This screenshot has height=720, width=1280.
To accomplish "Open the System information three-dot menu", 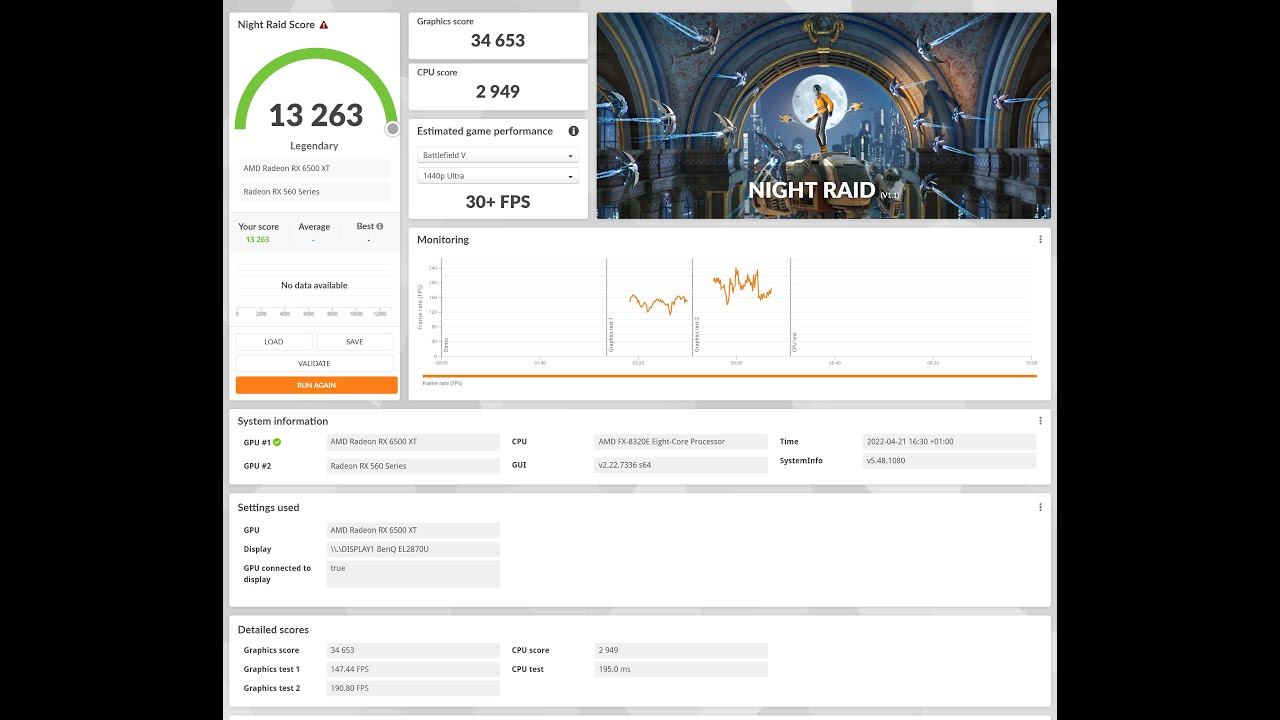I will tap(1040, 421).
